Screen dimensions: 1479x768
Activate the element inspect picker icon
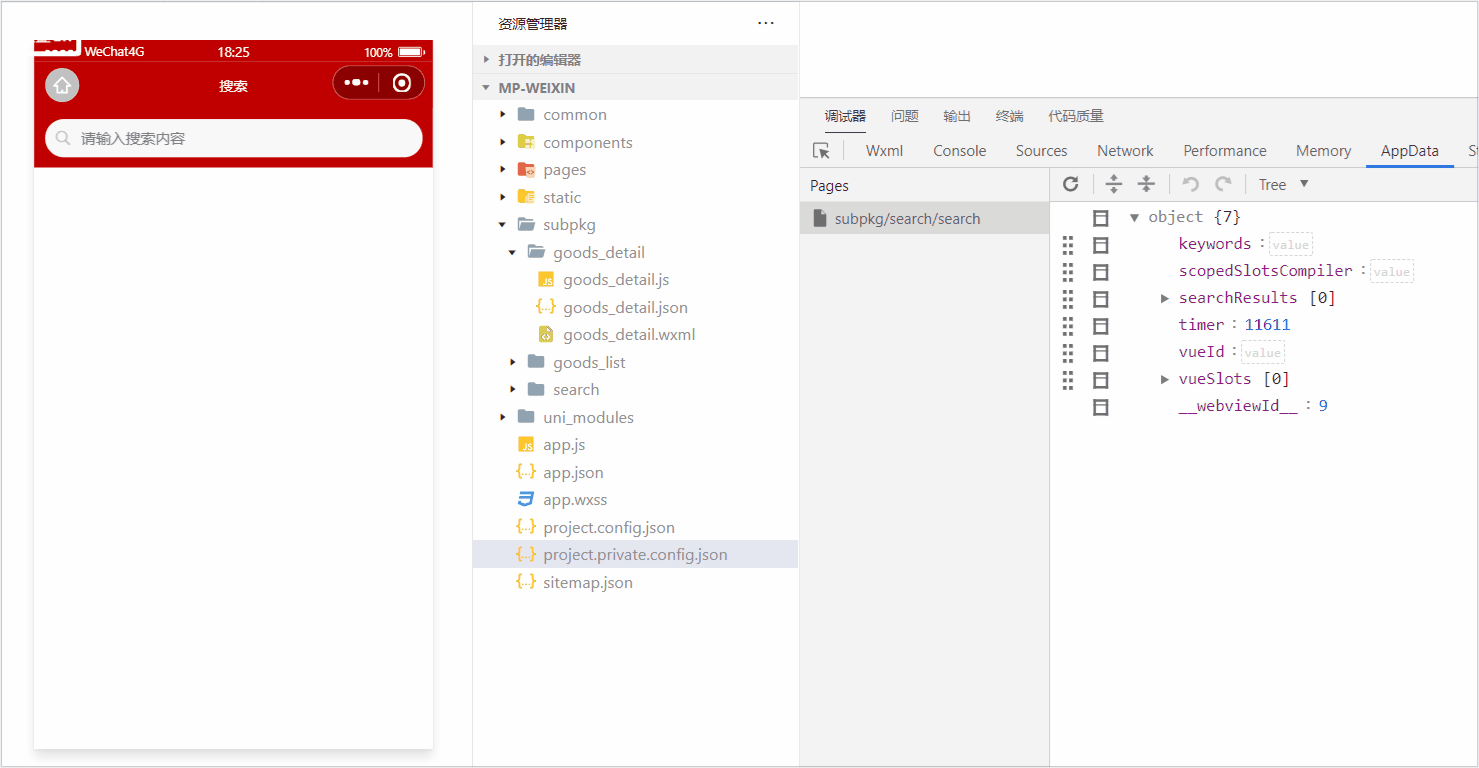click(x=821, y=151)
